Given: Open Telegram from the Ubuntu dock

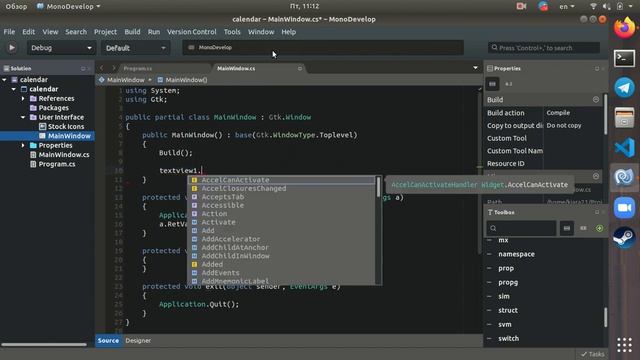Looking at the screenshot, I should coord(624,88).
